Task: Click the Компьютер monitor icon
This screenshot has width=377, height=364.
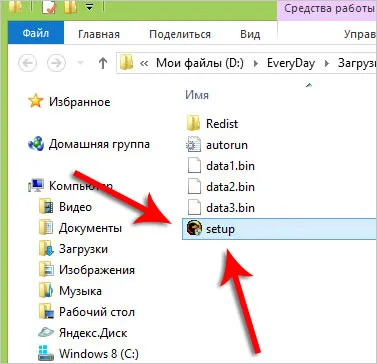Action: click(x=36, y=186)
